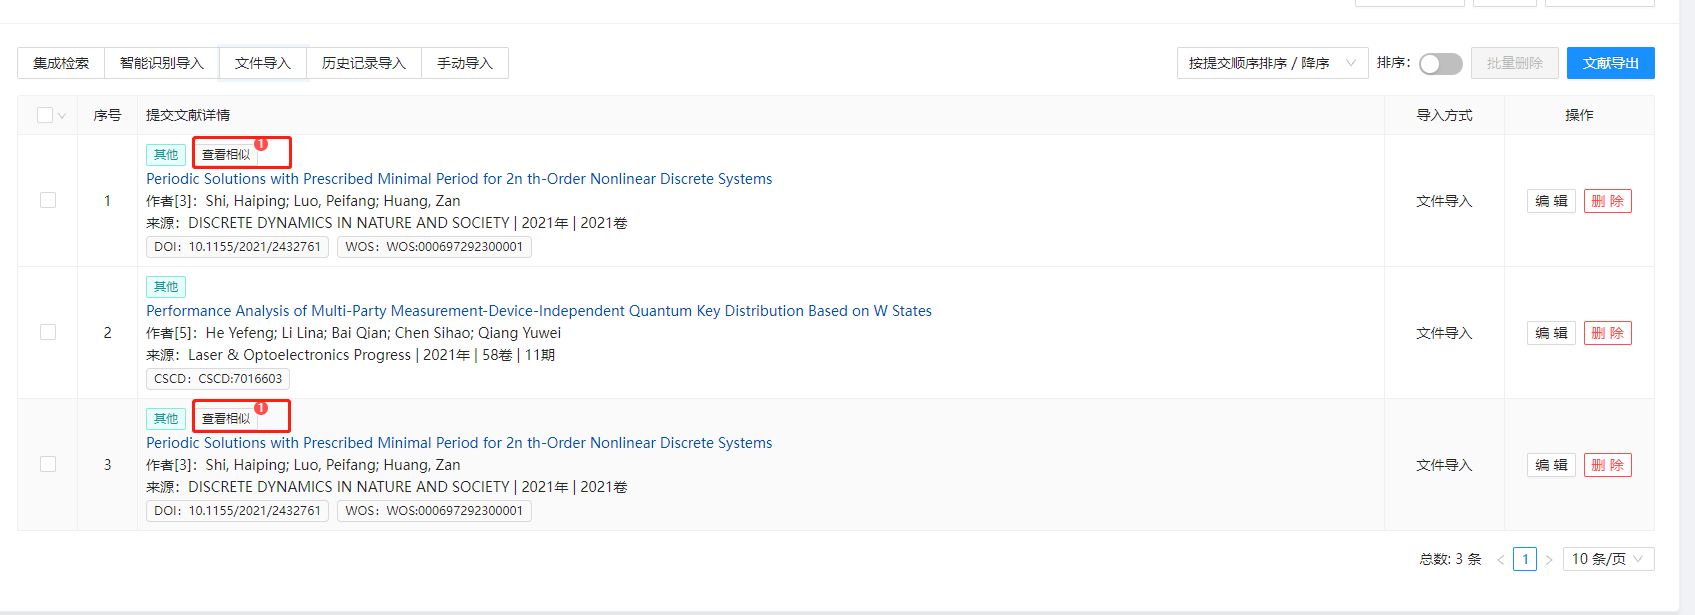Click the 查看相似 badge on row 1
This screenshot has width=1695, height=615.
[226, 155]
